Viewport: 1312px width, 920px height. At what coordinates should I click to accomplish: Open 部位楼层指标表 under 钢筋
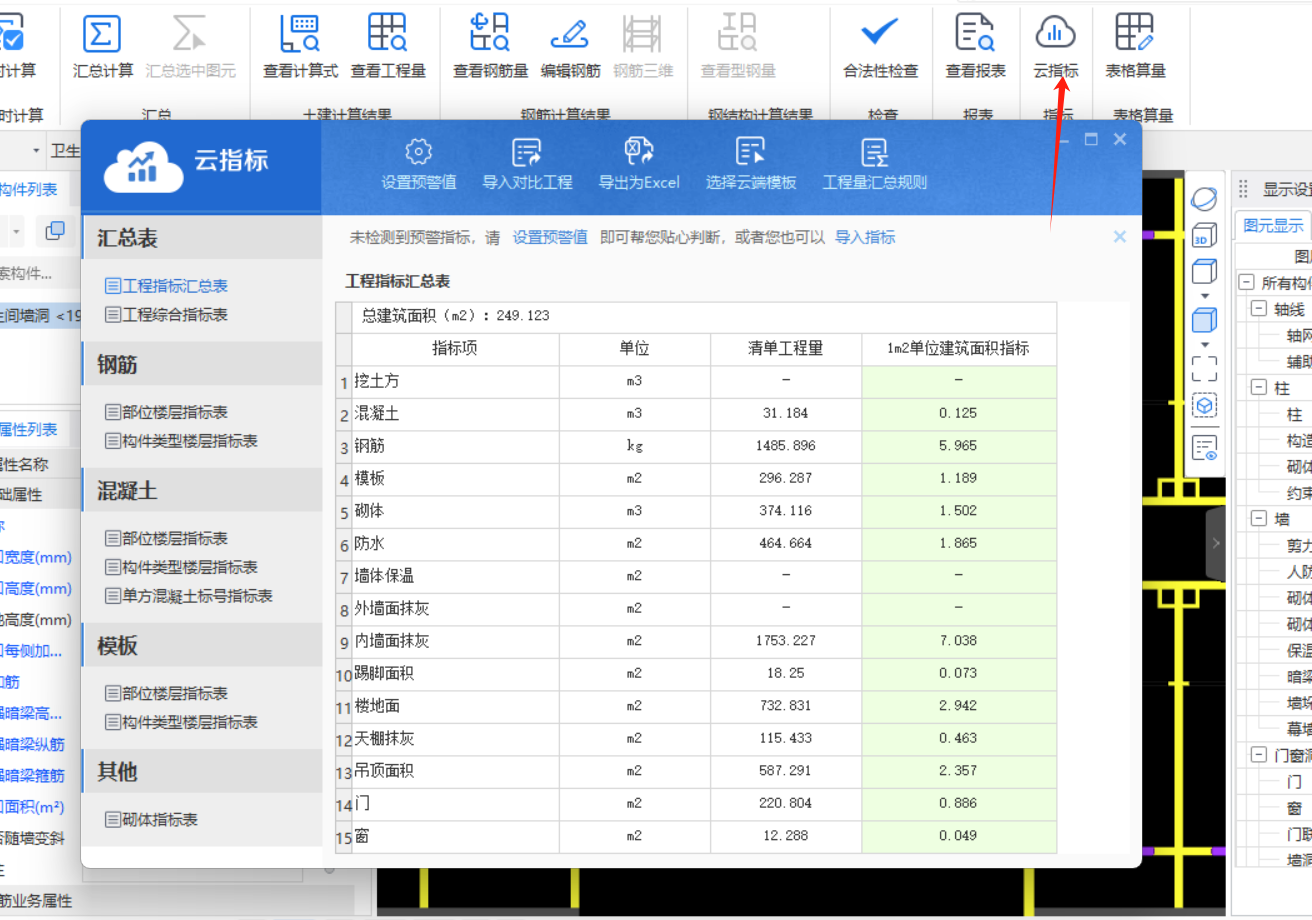click(166, 412)
